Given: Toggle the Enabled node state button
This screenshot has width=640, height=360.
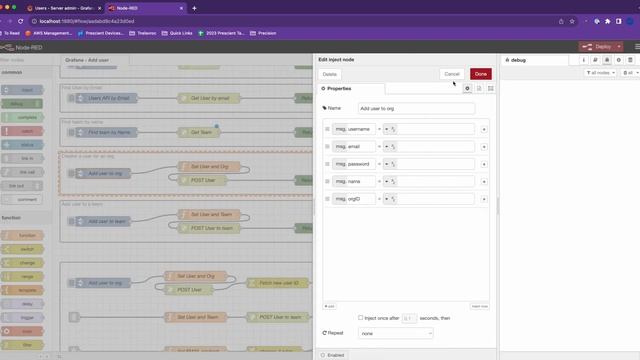Looking at the screenshot, I should 333,355.
